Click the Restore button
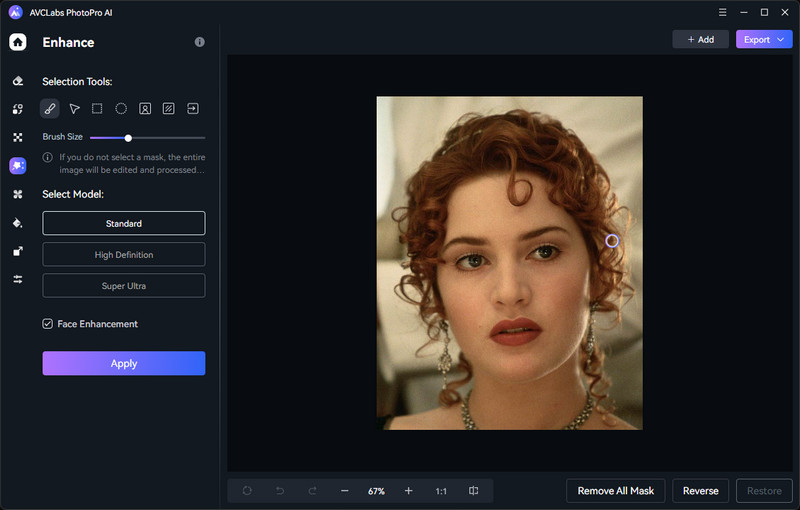Viewport: 800px width, 510px height. (764, 491)
